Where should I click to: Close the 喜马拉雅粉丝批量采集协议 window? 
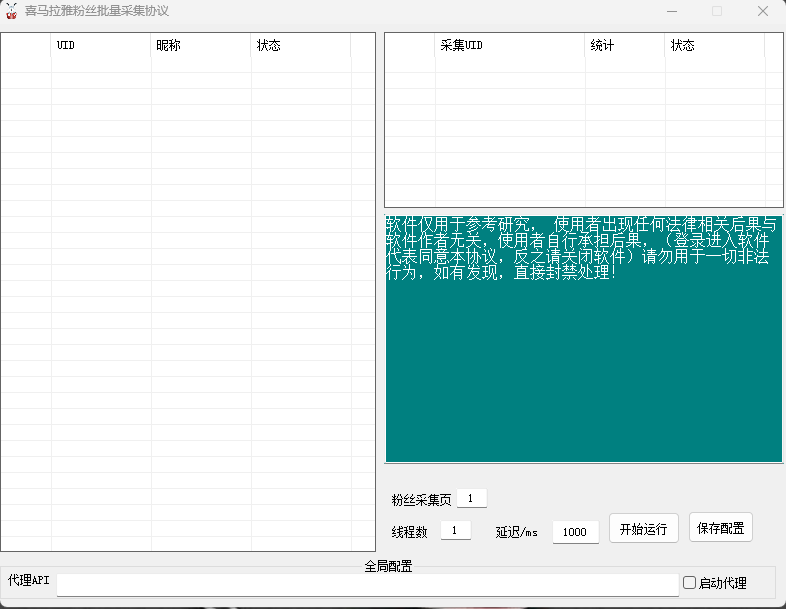763,11
